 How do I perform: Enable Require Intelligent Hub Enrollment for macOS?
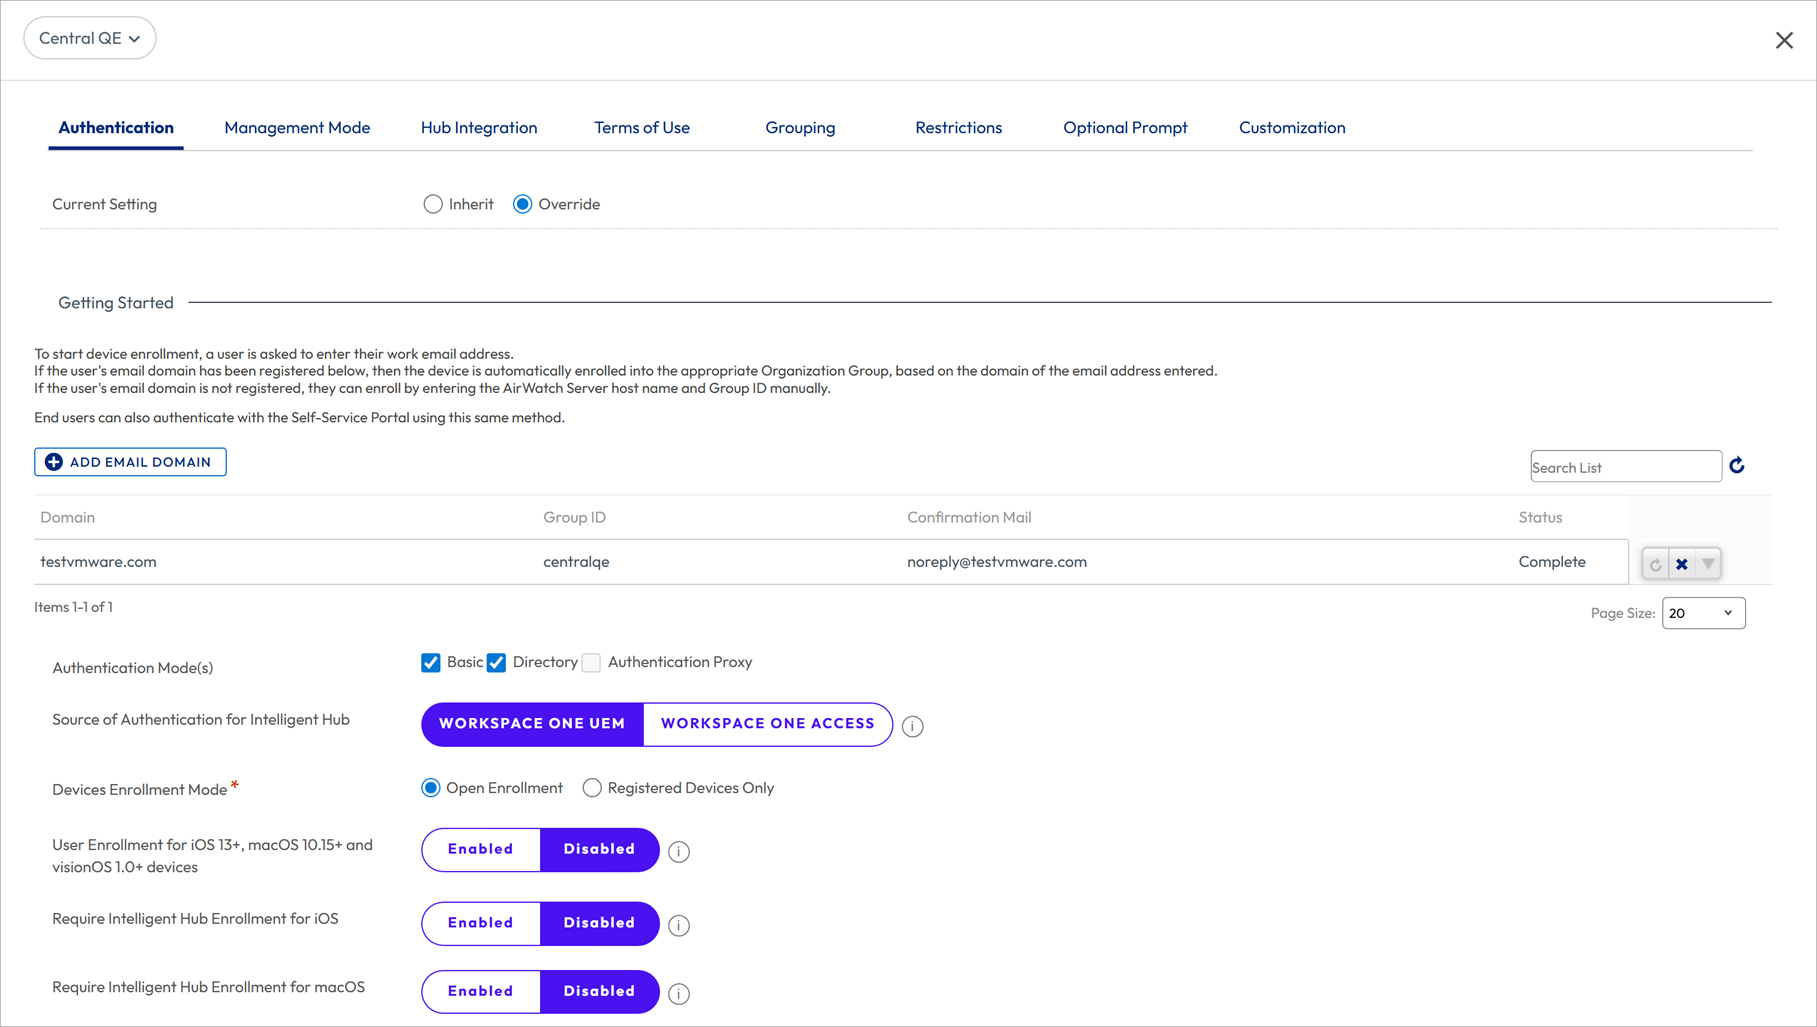point(481,991)
